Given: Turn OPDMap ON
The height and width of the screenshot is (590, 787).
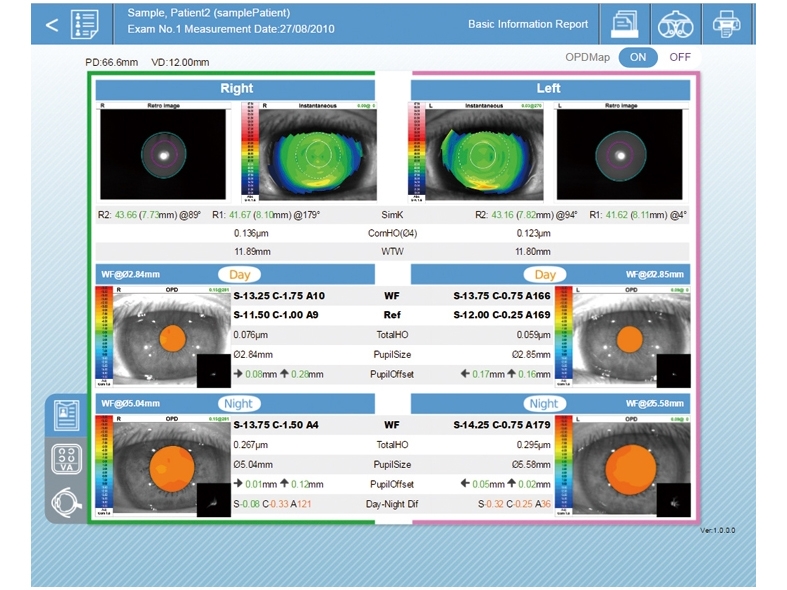Looking at the screenshot, I should (x=638, y=57).
